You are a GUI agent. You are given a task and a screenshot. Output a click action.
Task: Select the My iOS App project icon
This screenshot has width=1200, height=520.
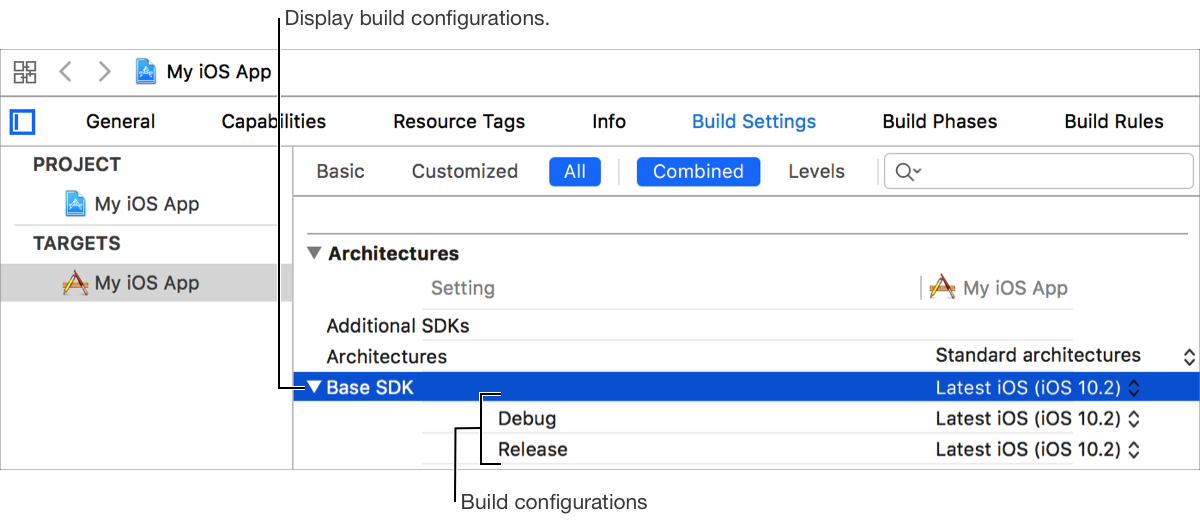[75, 204]
